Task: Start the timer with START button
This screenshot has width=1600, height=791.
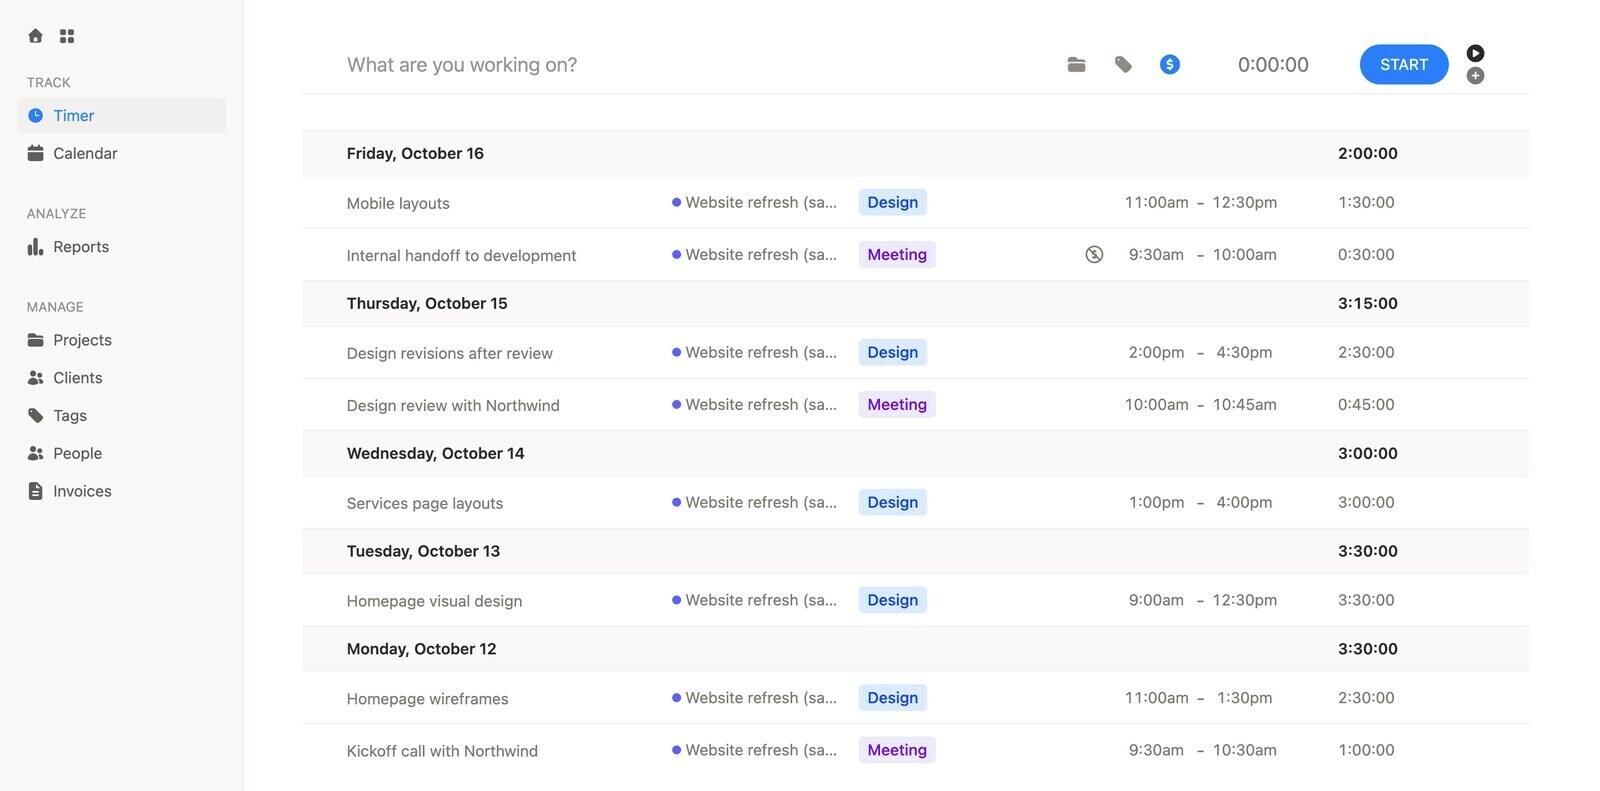Action: tap(1404, 64)
